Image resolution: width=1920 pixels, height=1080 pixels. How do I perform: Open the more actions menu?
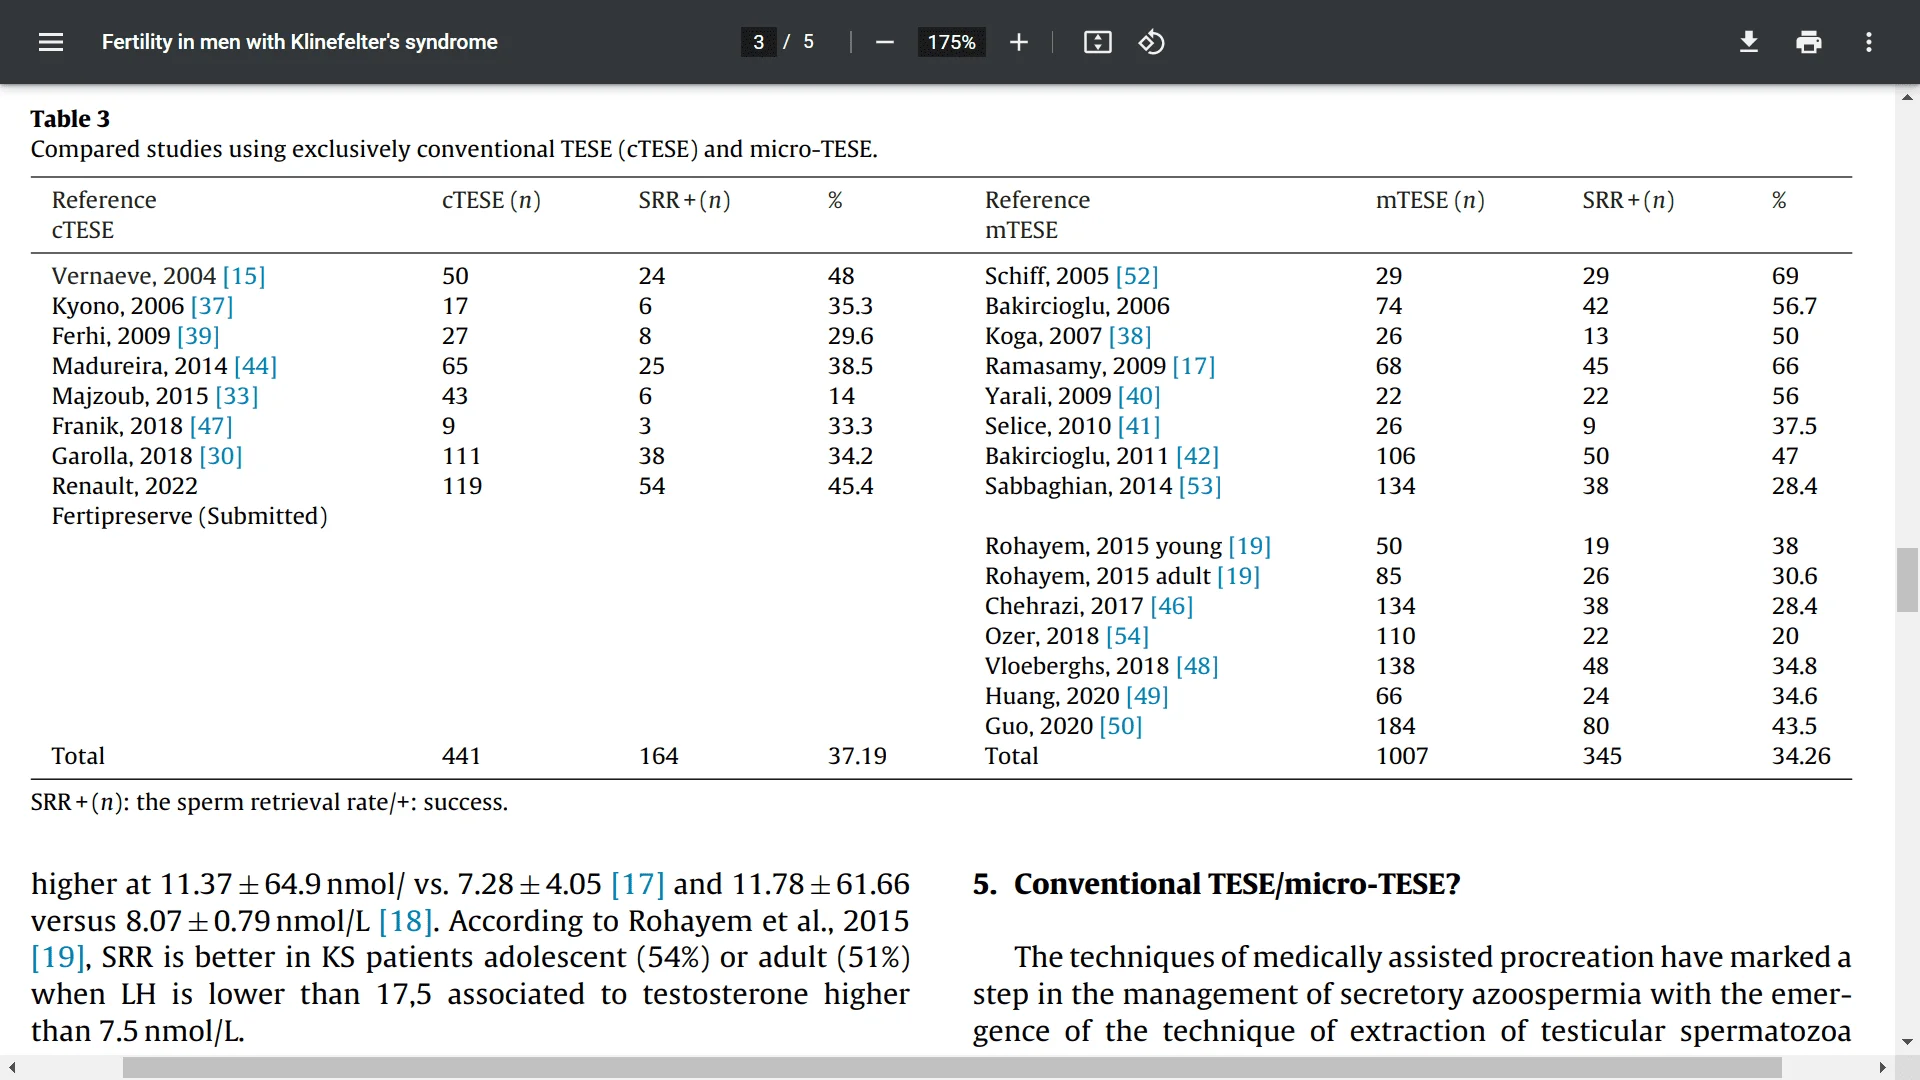click(x=1868, y=42)
